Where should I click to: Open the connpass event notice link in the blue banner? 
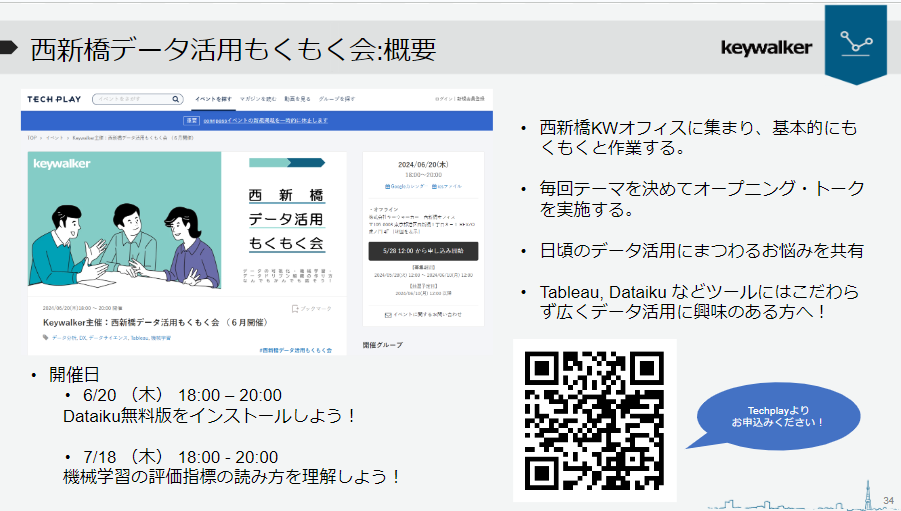click(x=265, y=120)
